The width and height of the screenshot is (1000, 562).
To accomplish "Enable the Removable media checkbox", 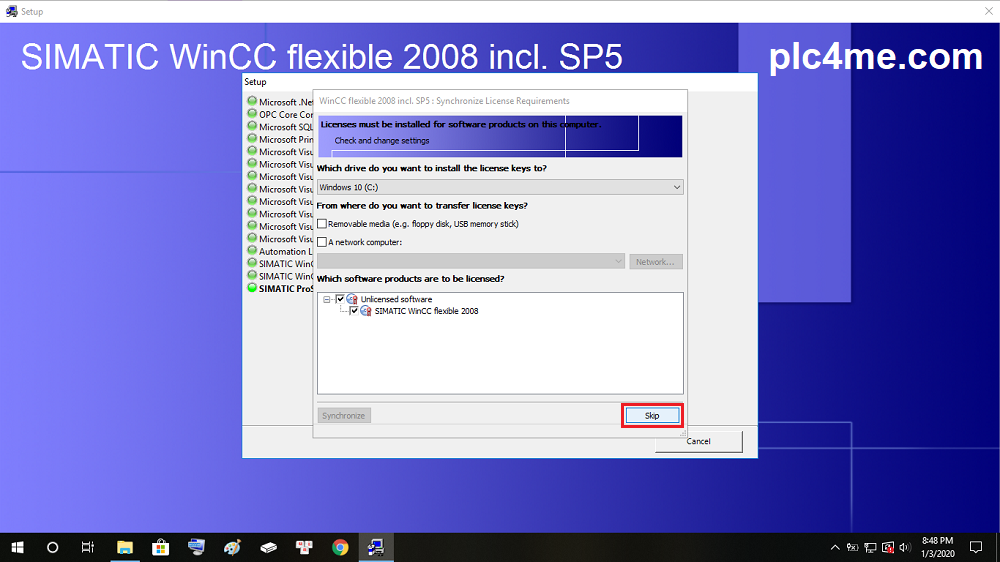I will (x=322, y=224).
